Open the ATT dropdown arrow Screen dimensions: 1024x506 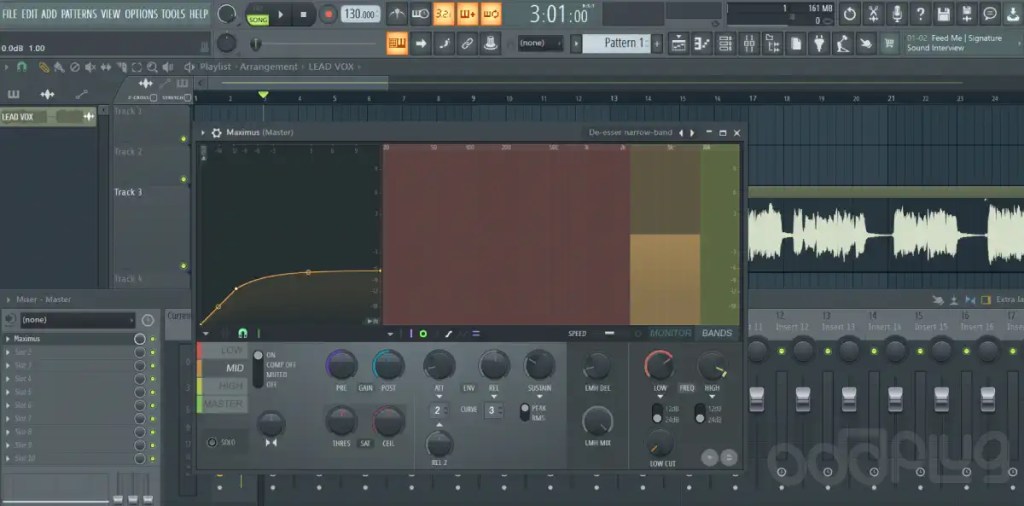coord(439,396)
